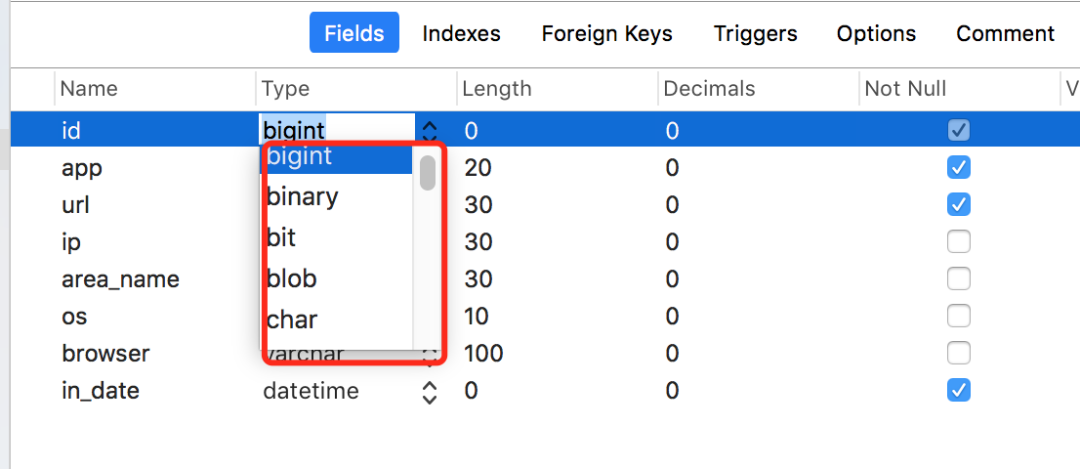Image resolution: width=1080 pixels, height=469 pixels.
Task: Disable Not Null for in_date field
Action: [x=958, y=390]
